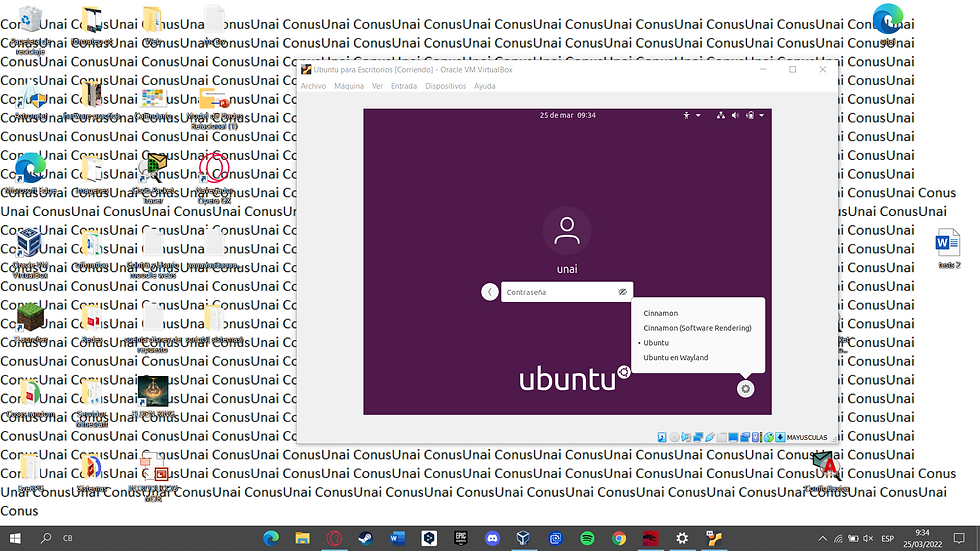This screenshot has width=980, height=551.
Task: Go back with the arrow beside password field
Action: (489, 292)
